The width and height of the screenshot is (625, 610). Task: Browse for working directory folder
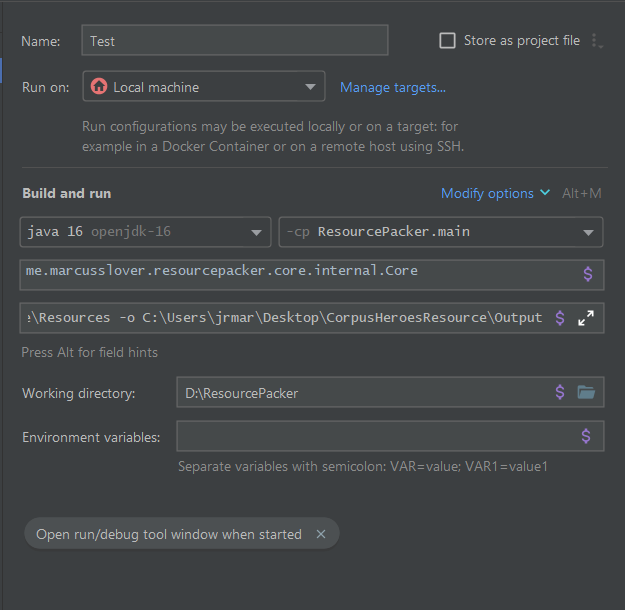586,392
